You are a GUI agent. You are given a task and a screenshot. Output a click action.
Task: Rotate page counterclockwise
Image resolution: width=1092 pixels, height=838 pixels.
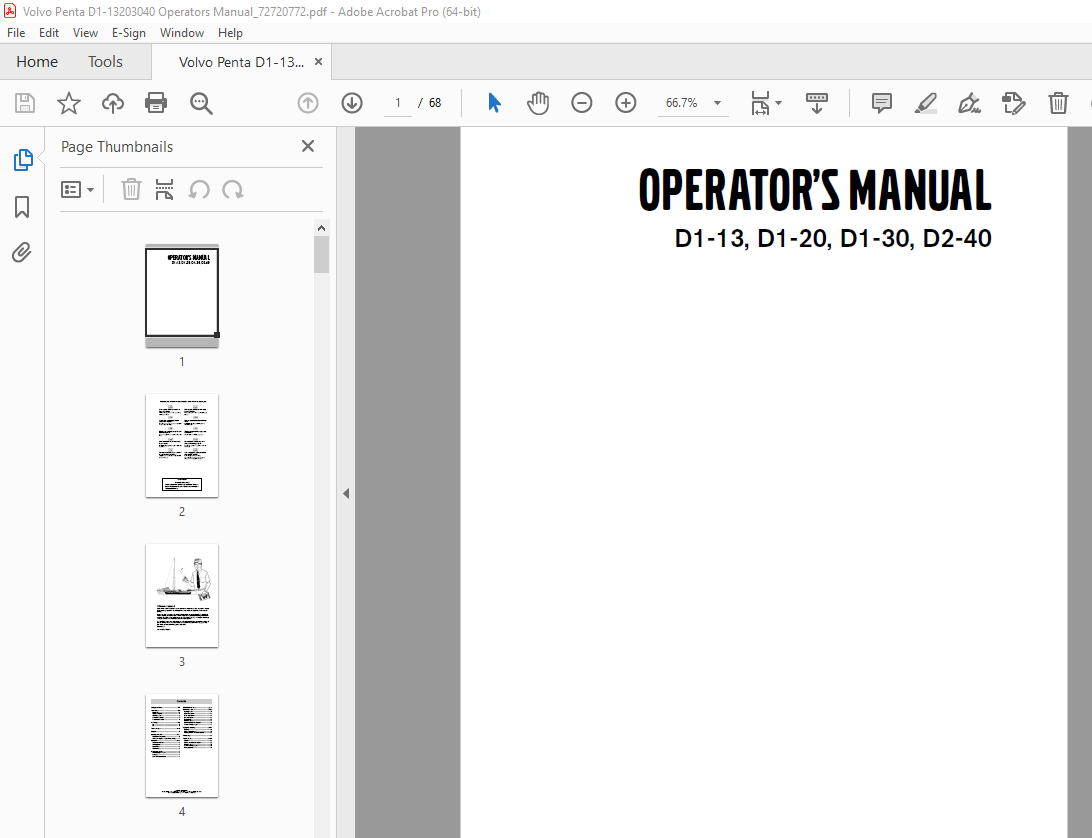(199, 189)
